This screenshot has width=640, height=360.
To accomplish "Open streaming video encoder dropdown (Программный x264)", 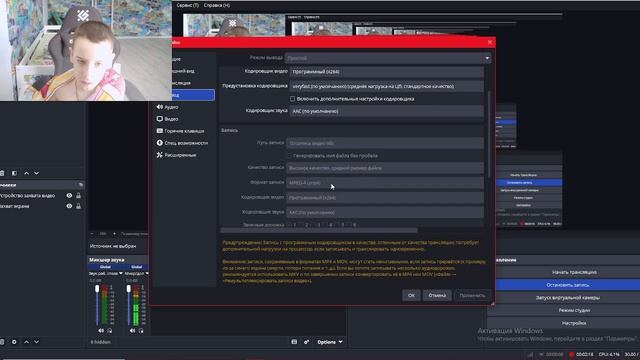I will 387,72.
